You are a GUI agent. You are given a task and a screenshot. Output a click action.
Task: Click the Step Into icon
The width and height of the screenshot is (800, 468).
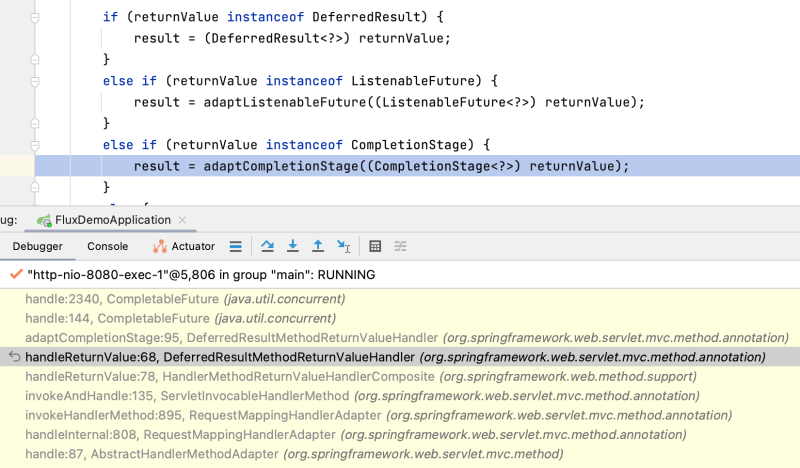[x=293, y=246]
